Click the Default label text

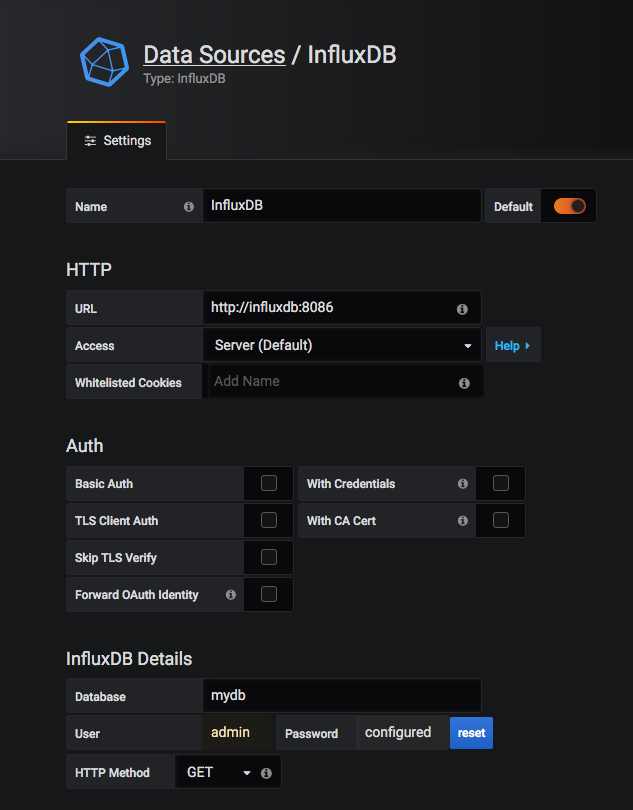tap(513, 207)
